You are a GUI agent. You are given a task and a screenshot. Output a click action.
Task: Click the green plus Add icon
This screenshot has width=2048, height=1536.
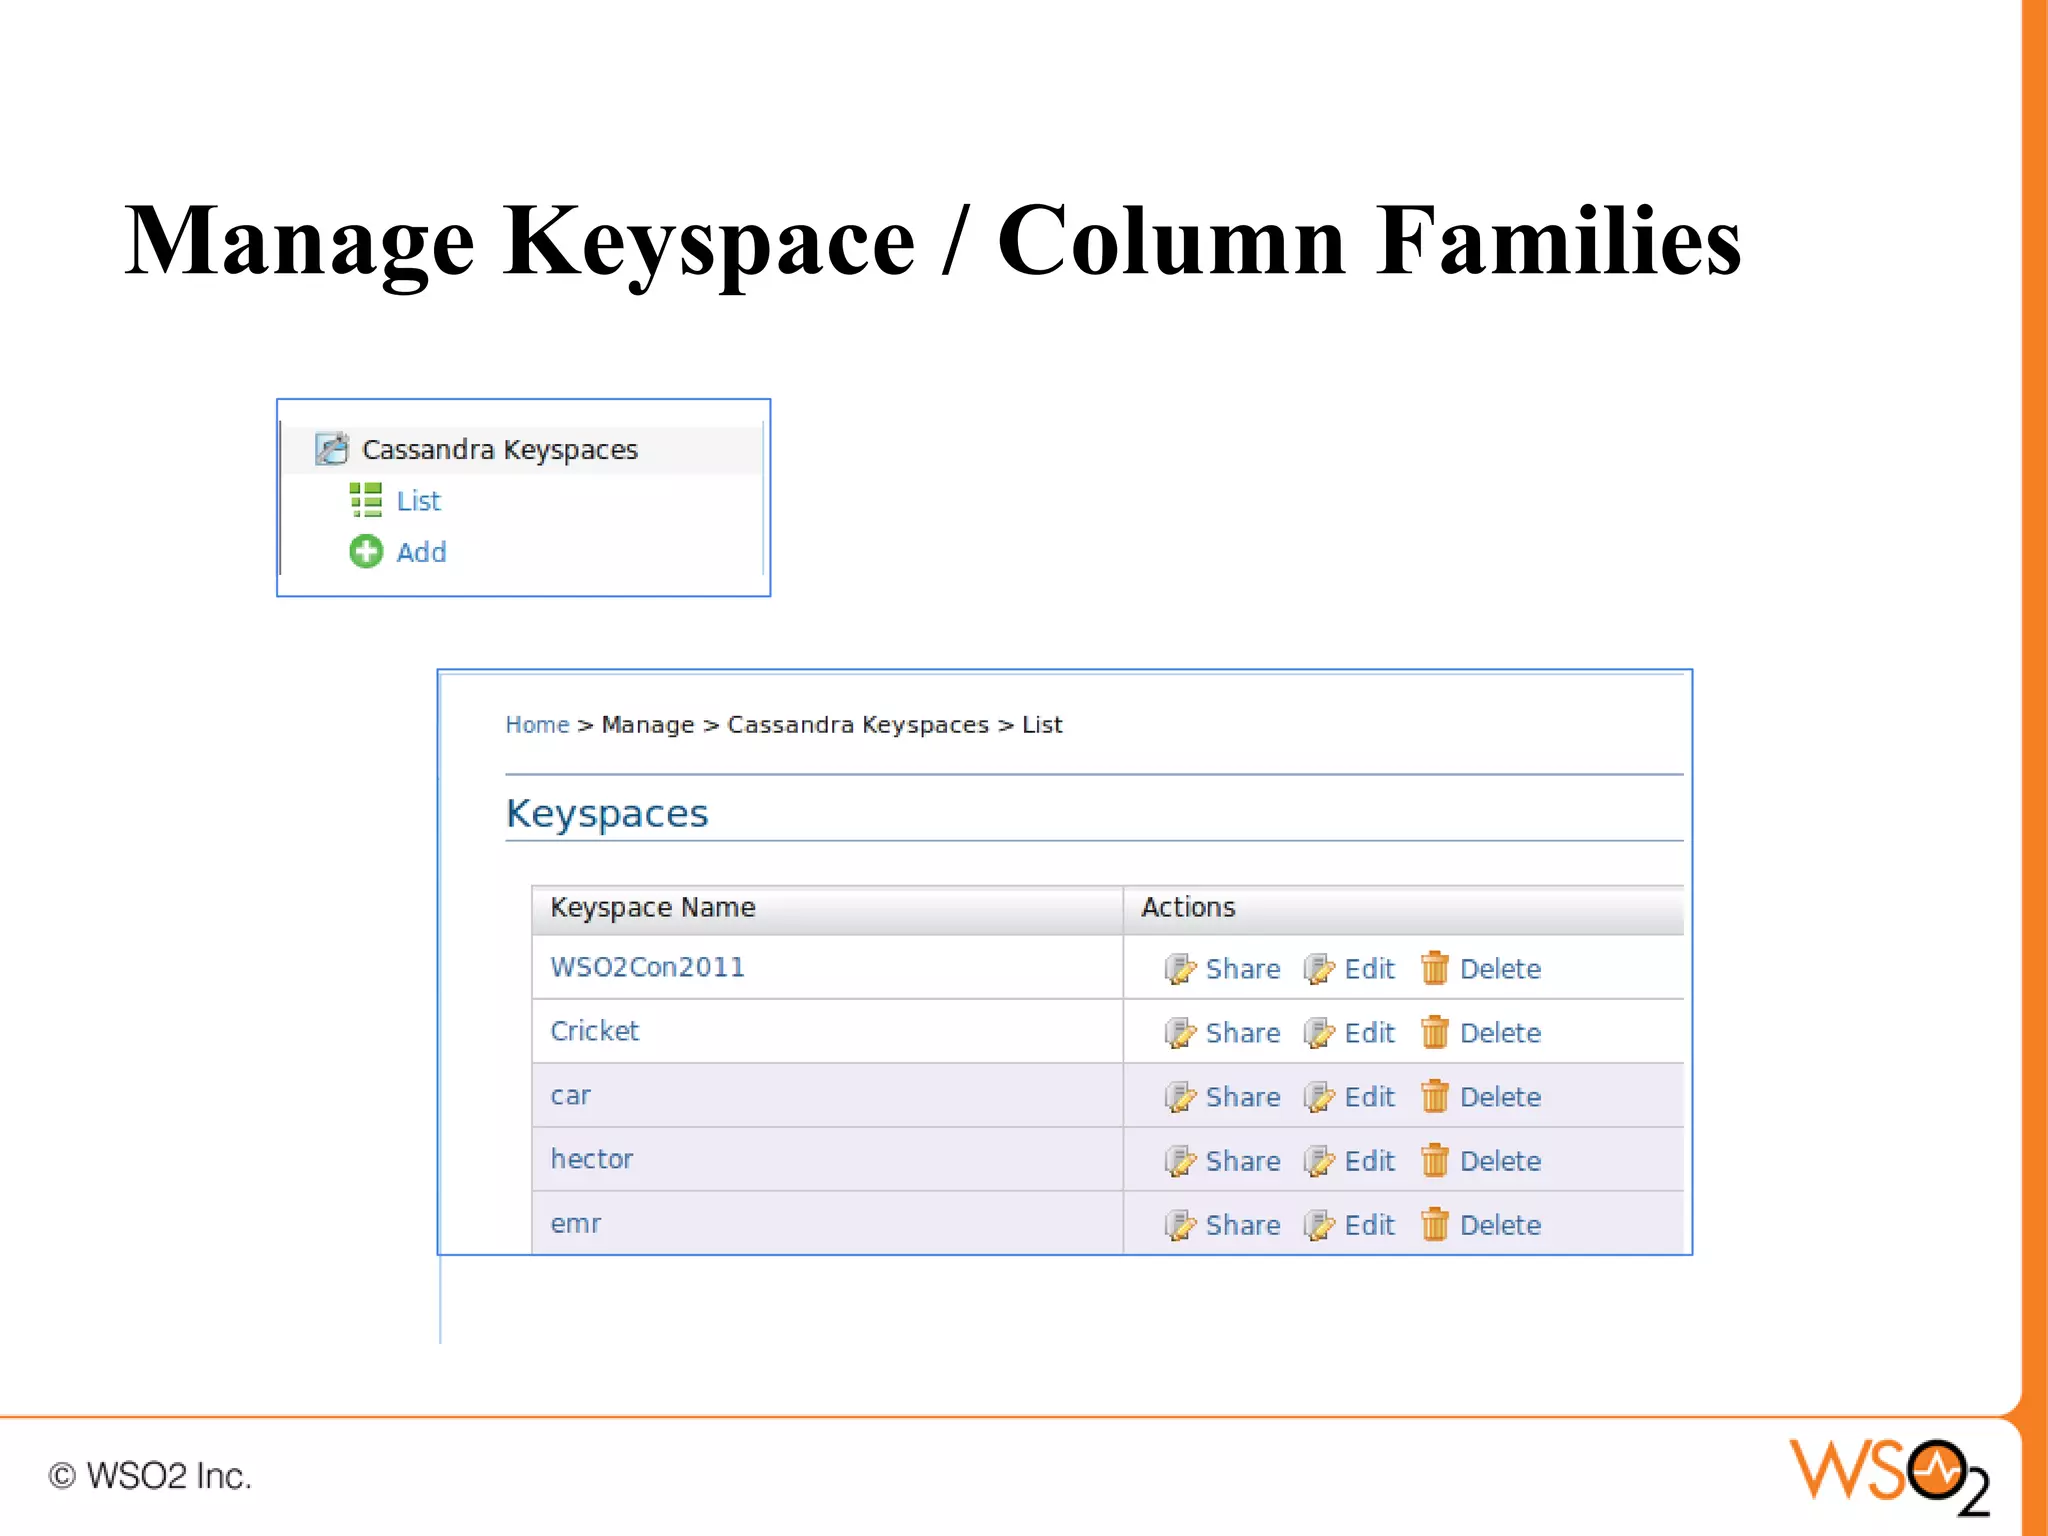tap(366, 551)
